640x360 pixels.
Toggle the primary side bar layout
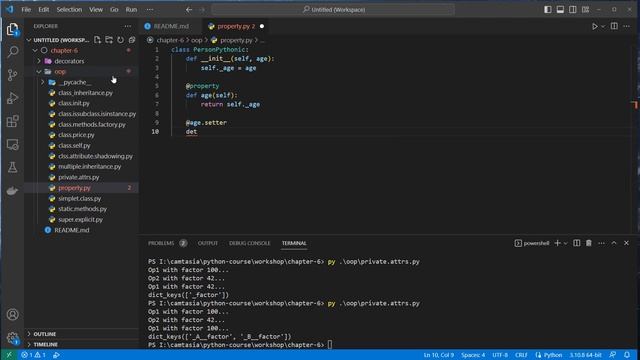point(548,9)
